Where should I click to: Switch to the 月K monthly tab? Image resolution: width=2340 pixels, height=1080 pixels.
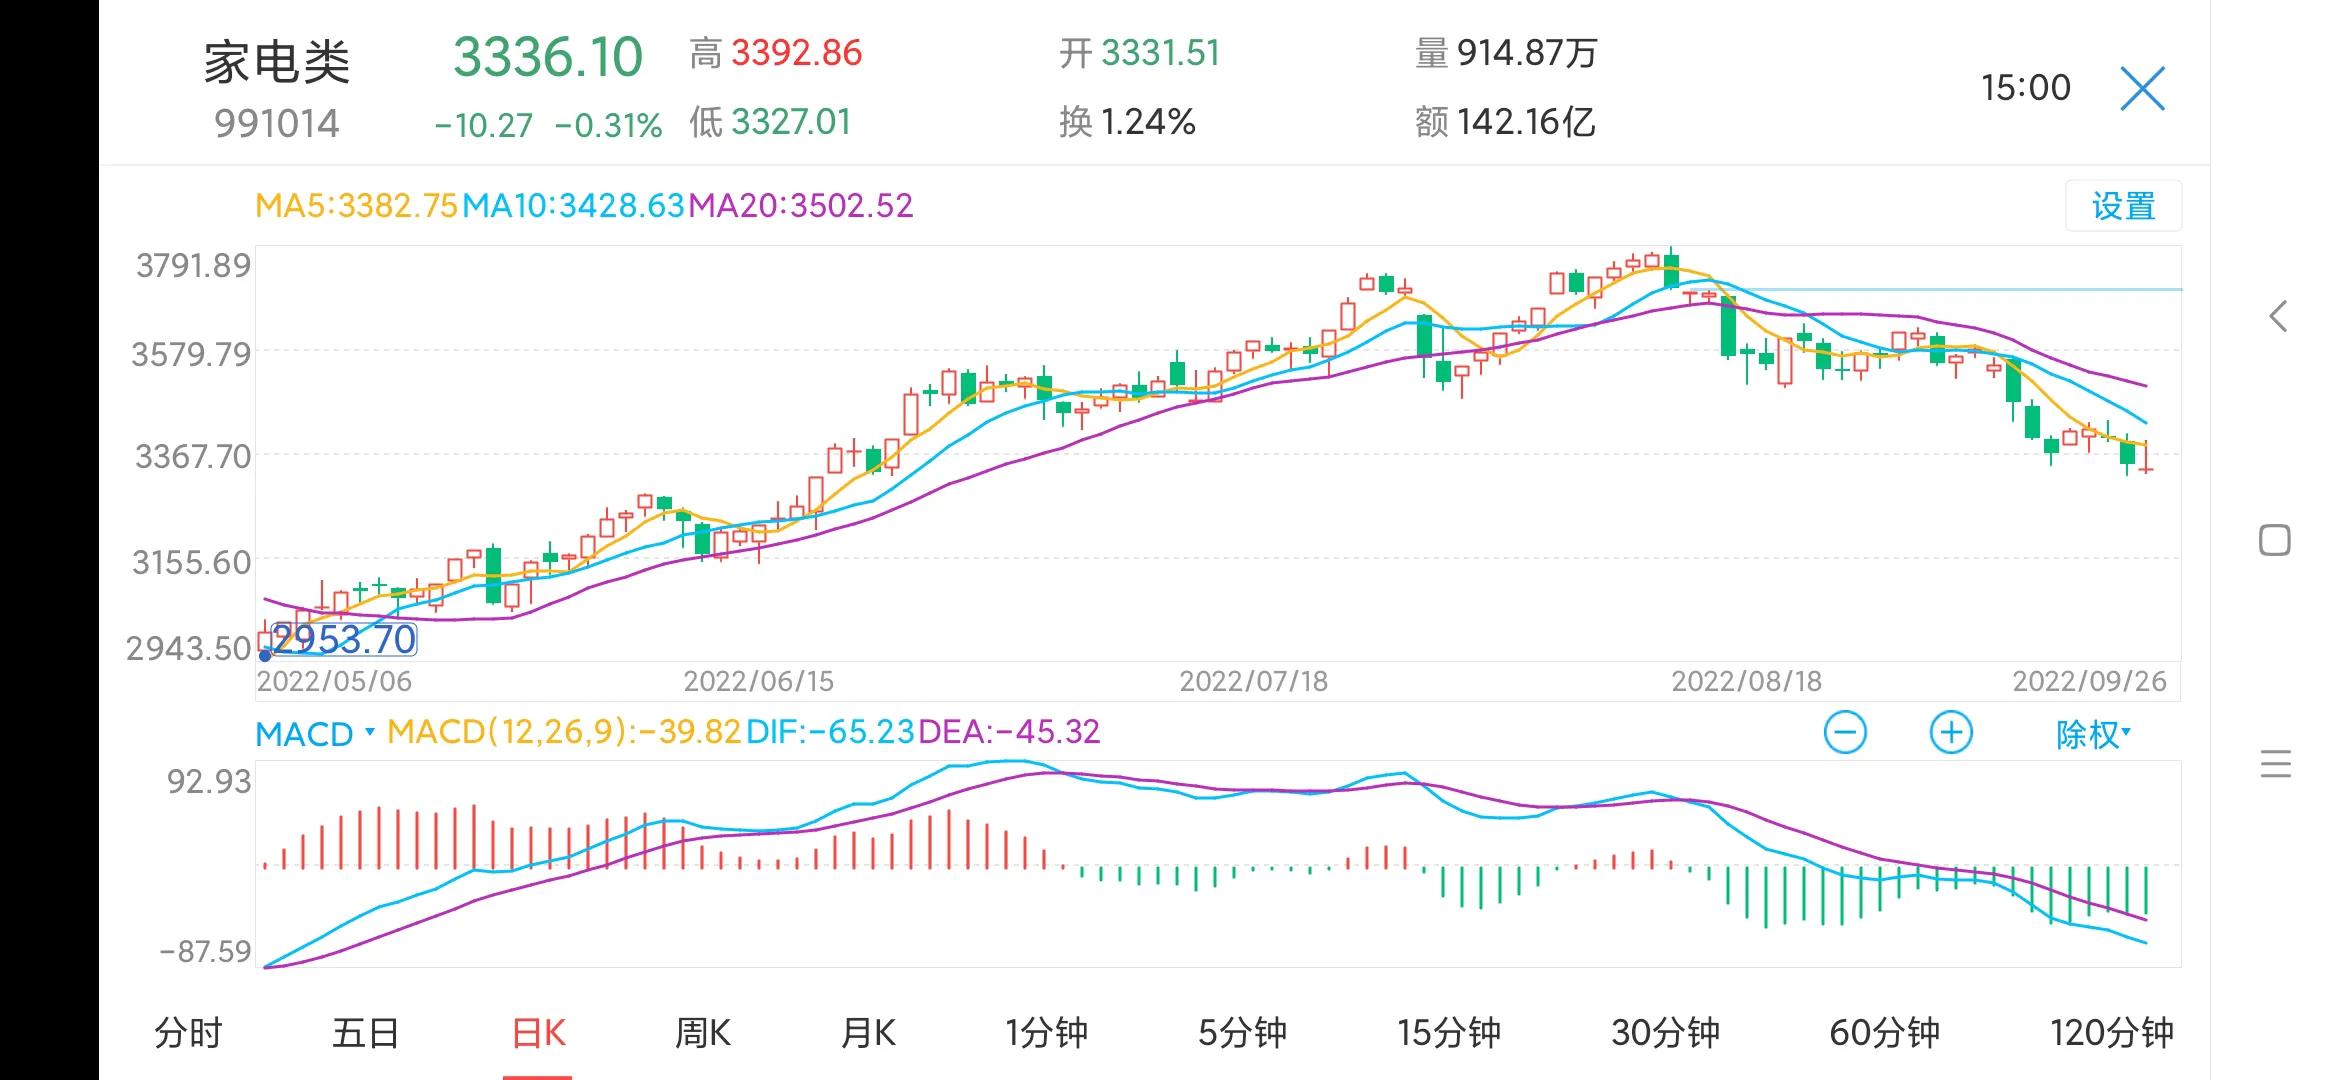(x=868, y=1032)
